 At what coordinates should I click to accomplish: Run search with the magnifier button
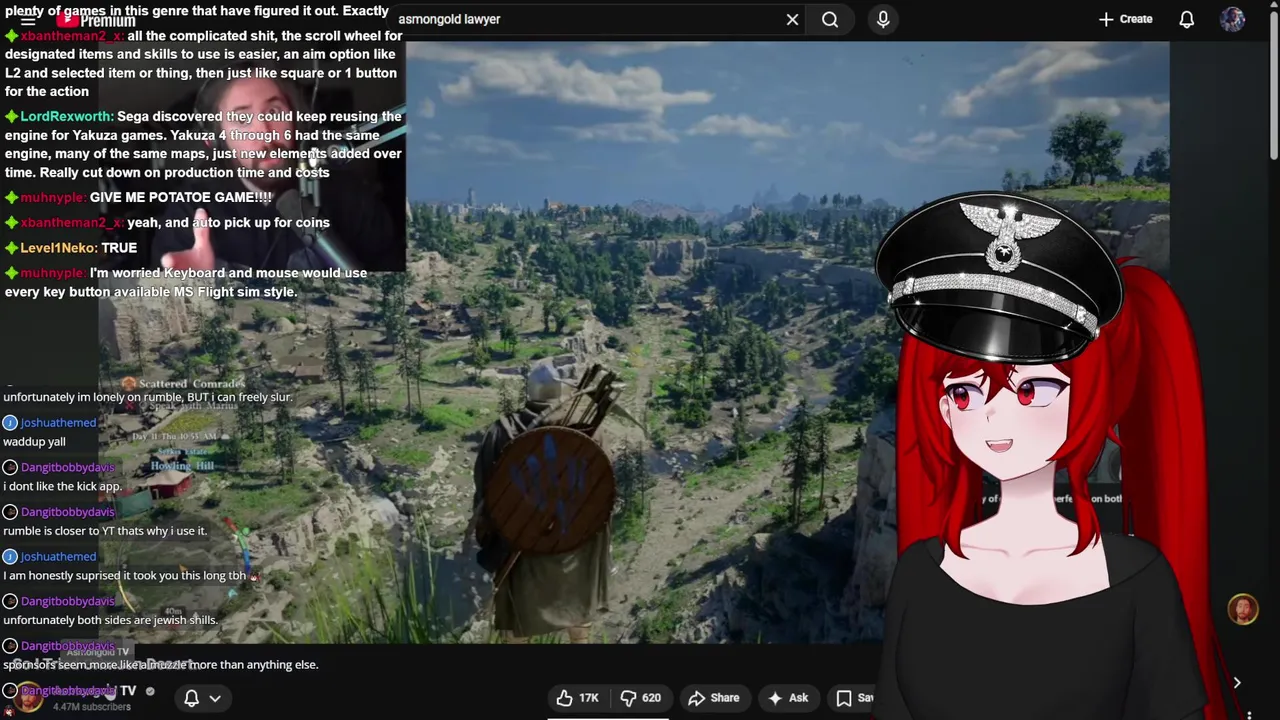830,19
